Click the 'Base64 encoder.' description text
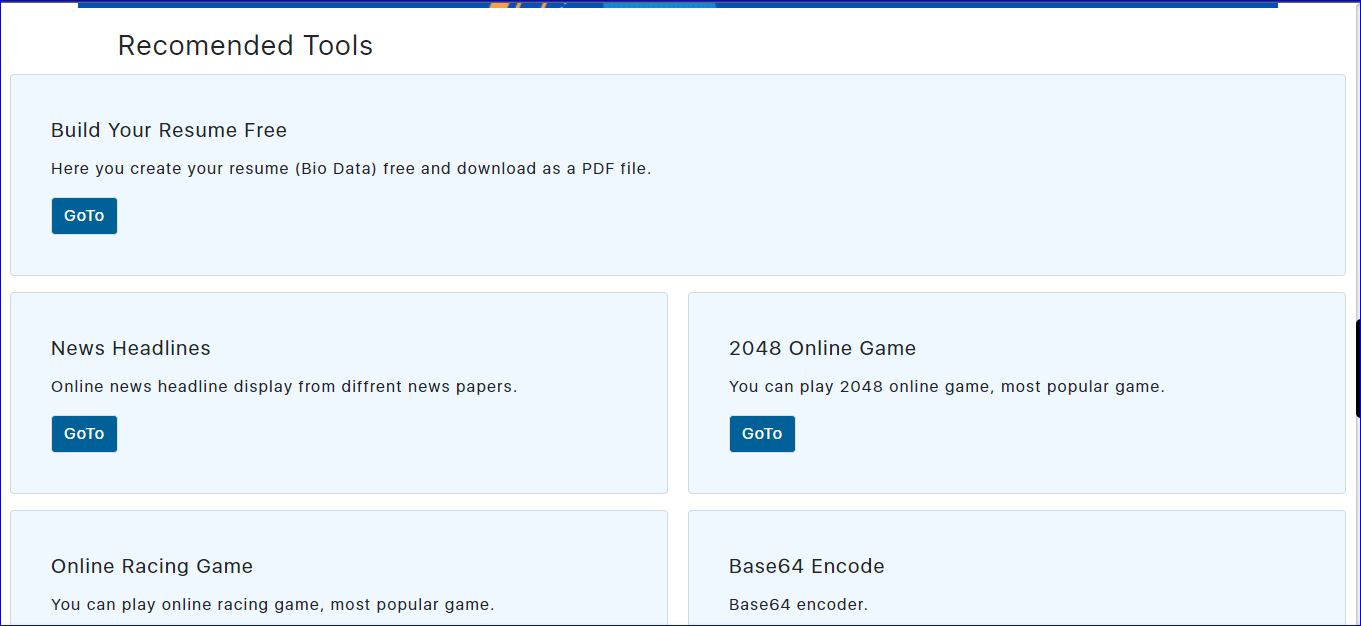1361x626 pixels. (x=798, y=605)
